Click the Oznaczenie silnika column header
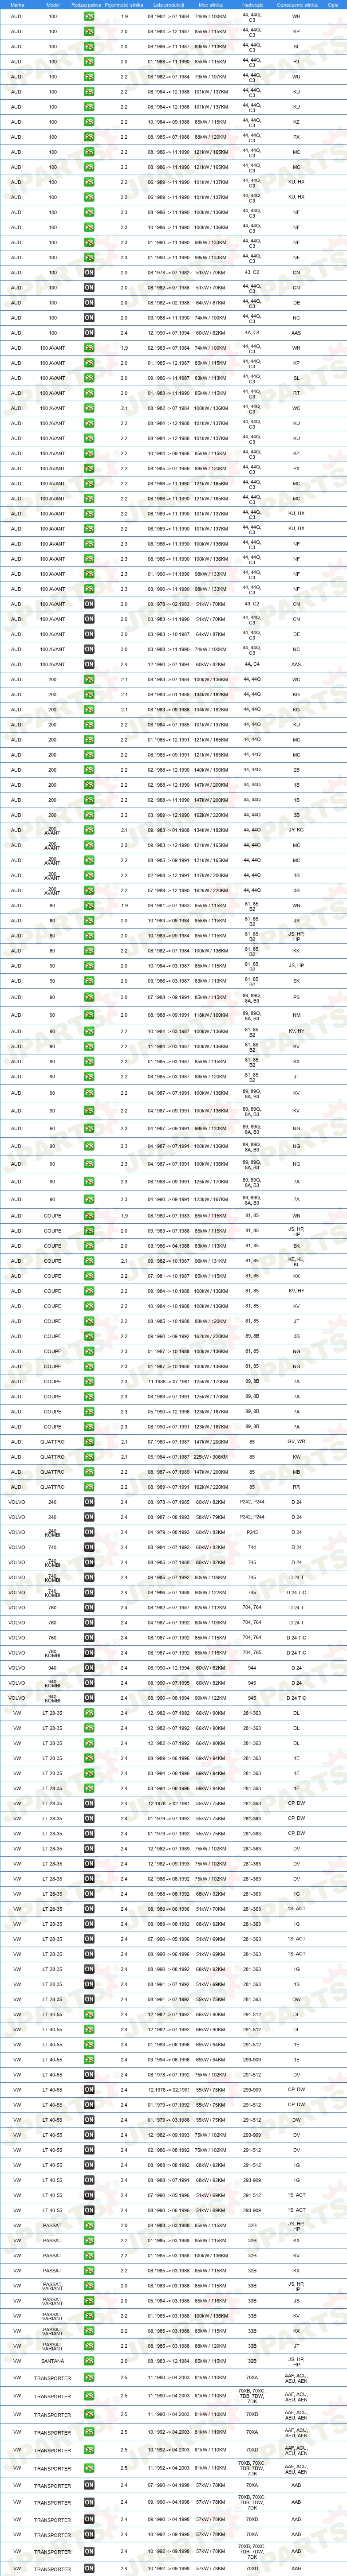Image resolution: width=347 pixels, height=2576 pixels. pyautogui.click(x=296, y=4)
